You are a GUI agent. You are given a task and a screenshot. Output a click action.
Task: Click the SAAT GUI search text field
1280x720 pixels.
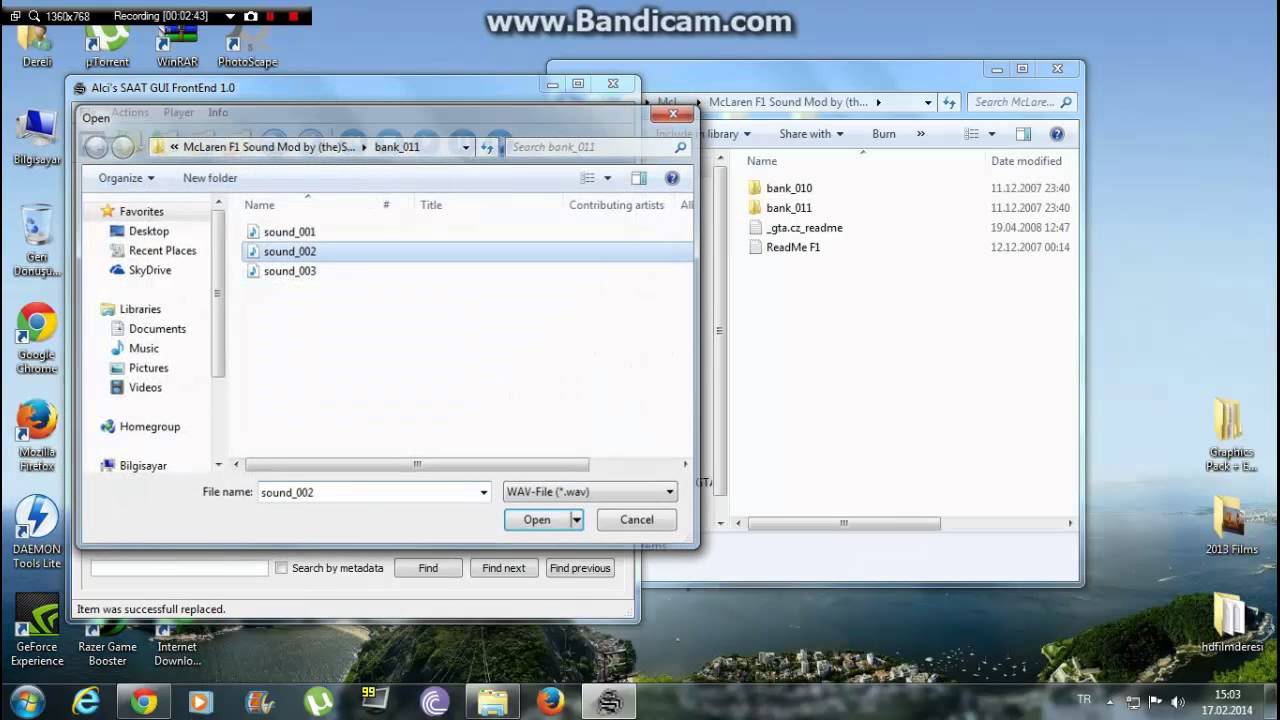click(x=179, y=568)
